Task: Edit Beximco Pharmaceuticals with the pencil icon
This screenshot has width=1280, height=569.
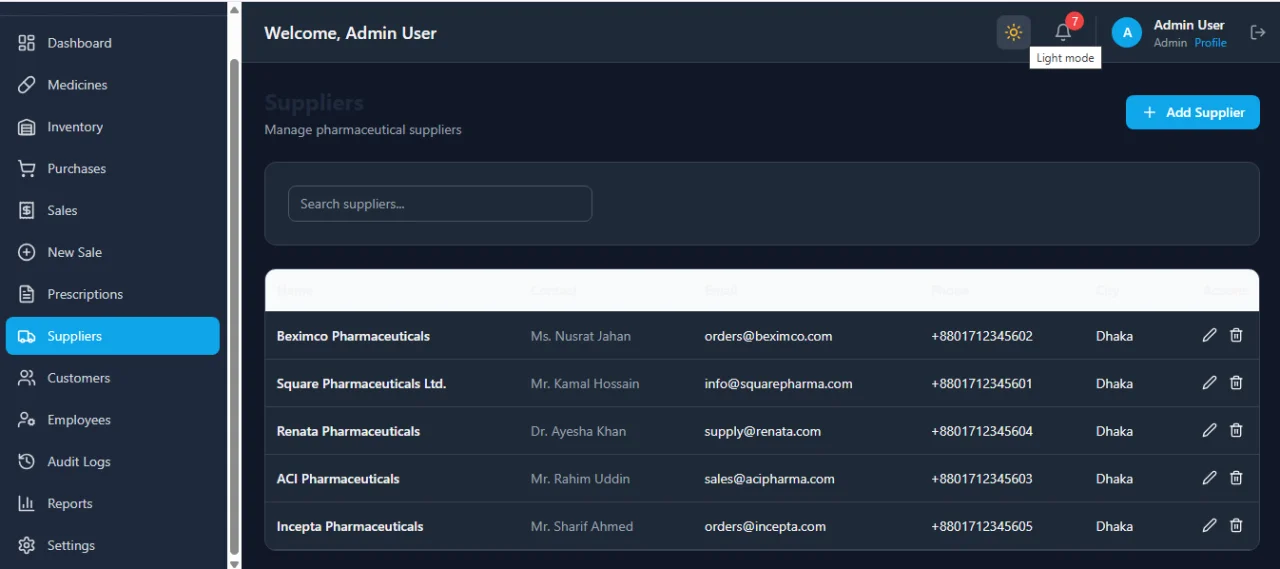Action: (x=1209, y=335)
